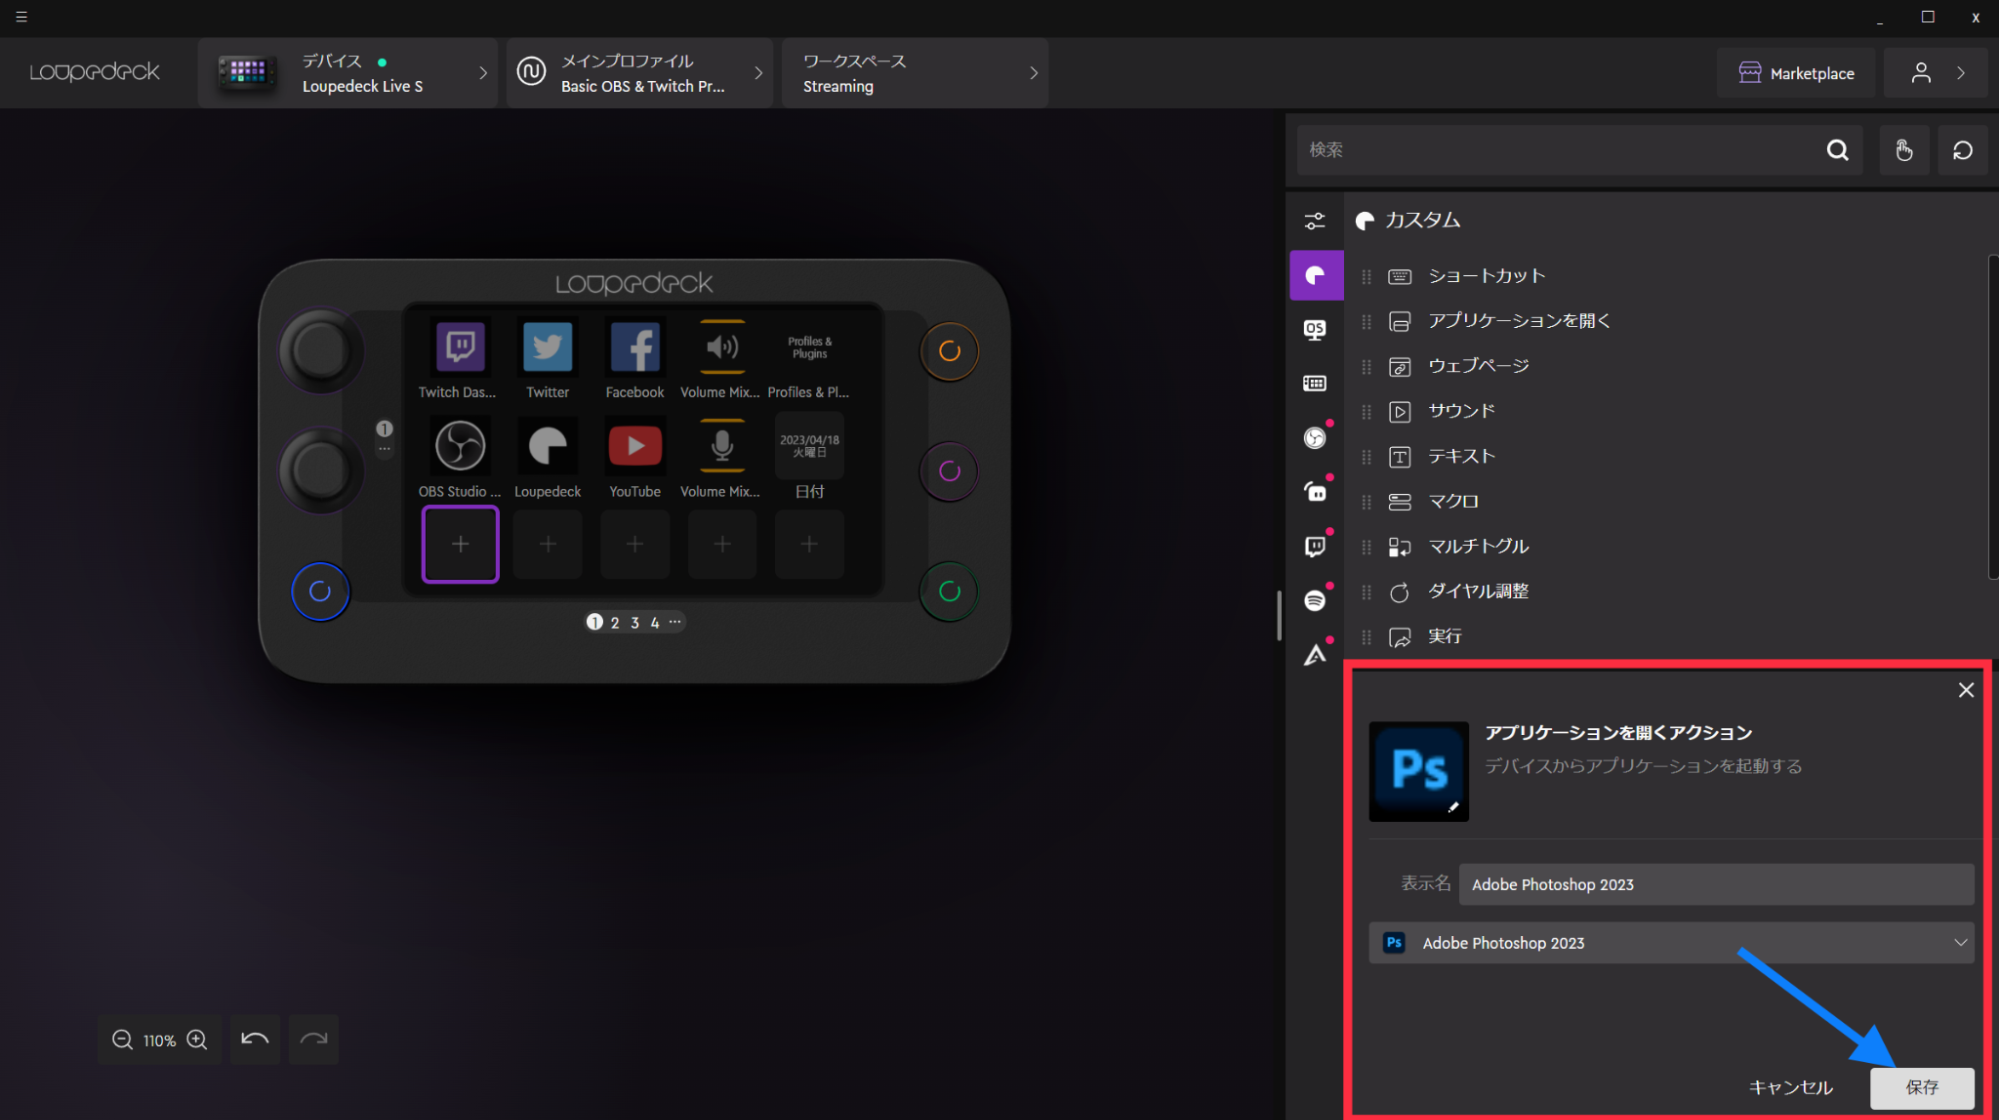Click the green round button on device
The height and width of the screenshot is (1120, 1999).
(949, 591)
